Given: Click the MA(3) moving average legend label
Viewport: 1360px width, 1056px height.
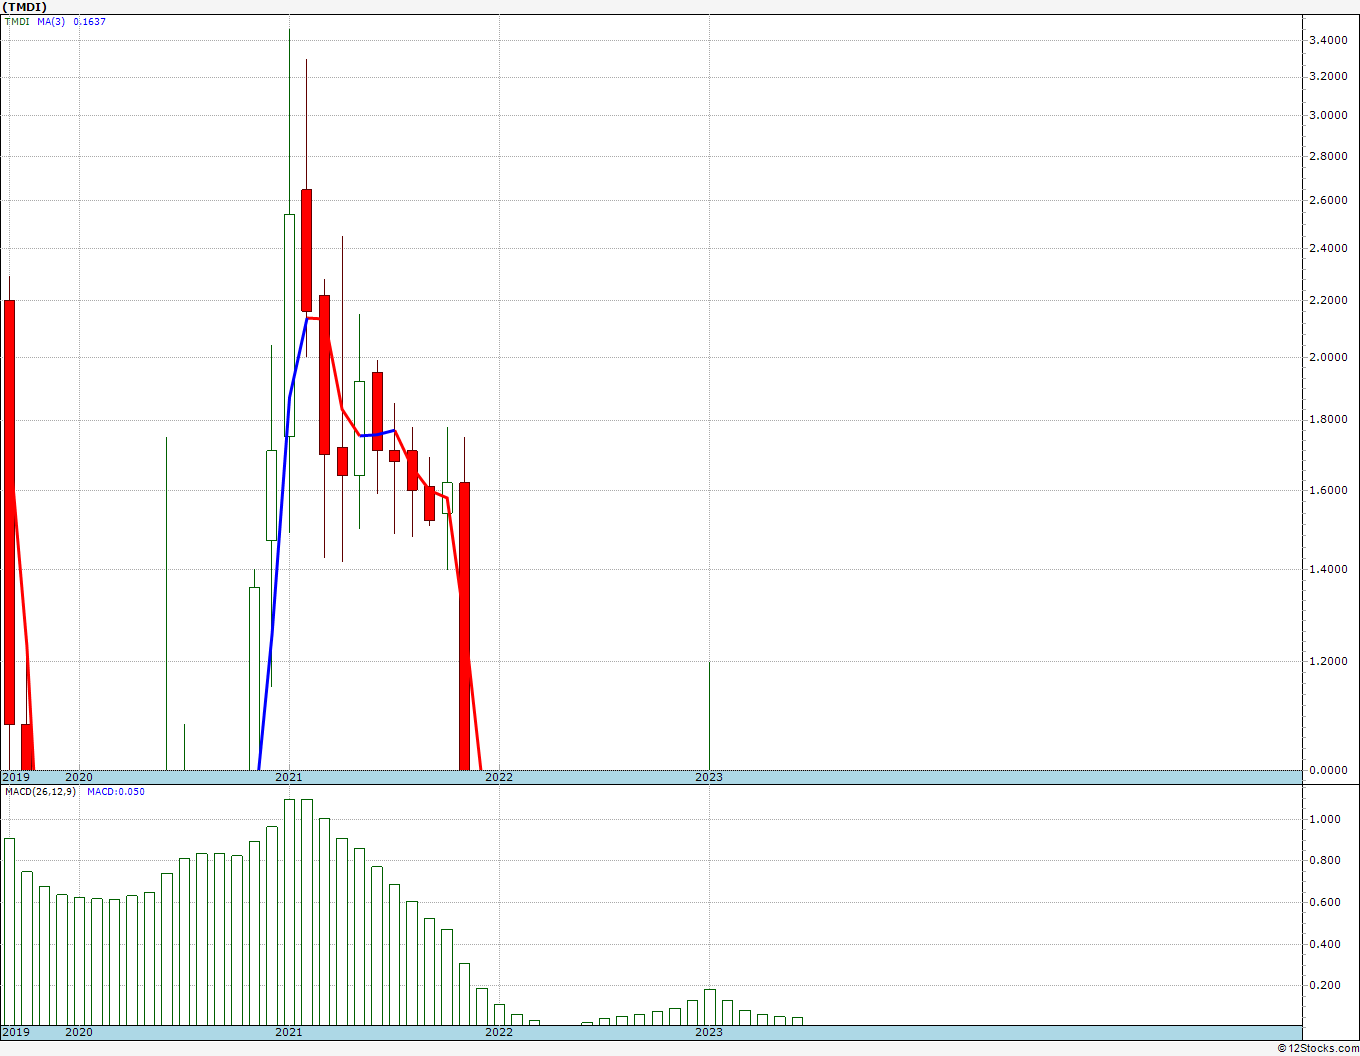Looking at the screenshot, I should click(x=51, y=22).
